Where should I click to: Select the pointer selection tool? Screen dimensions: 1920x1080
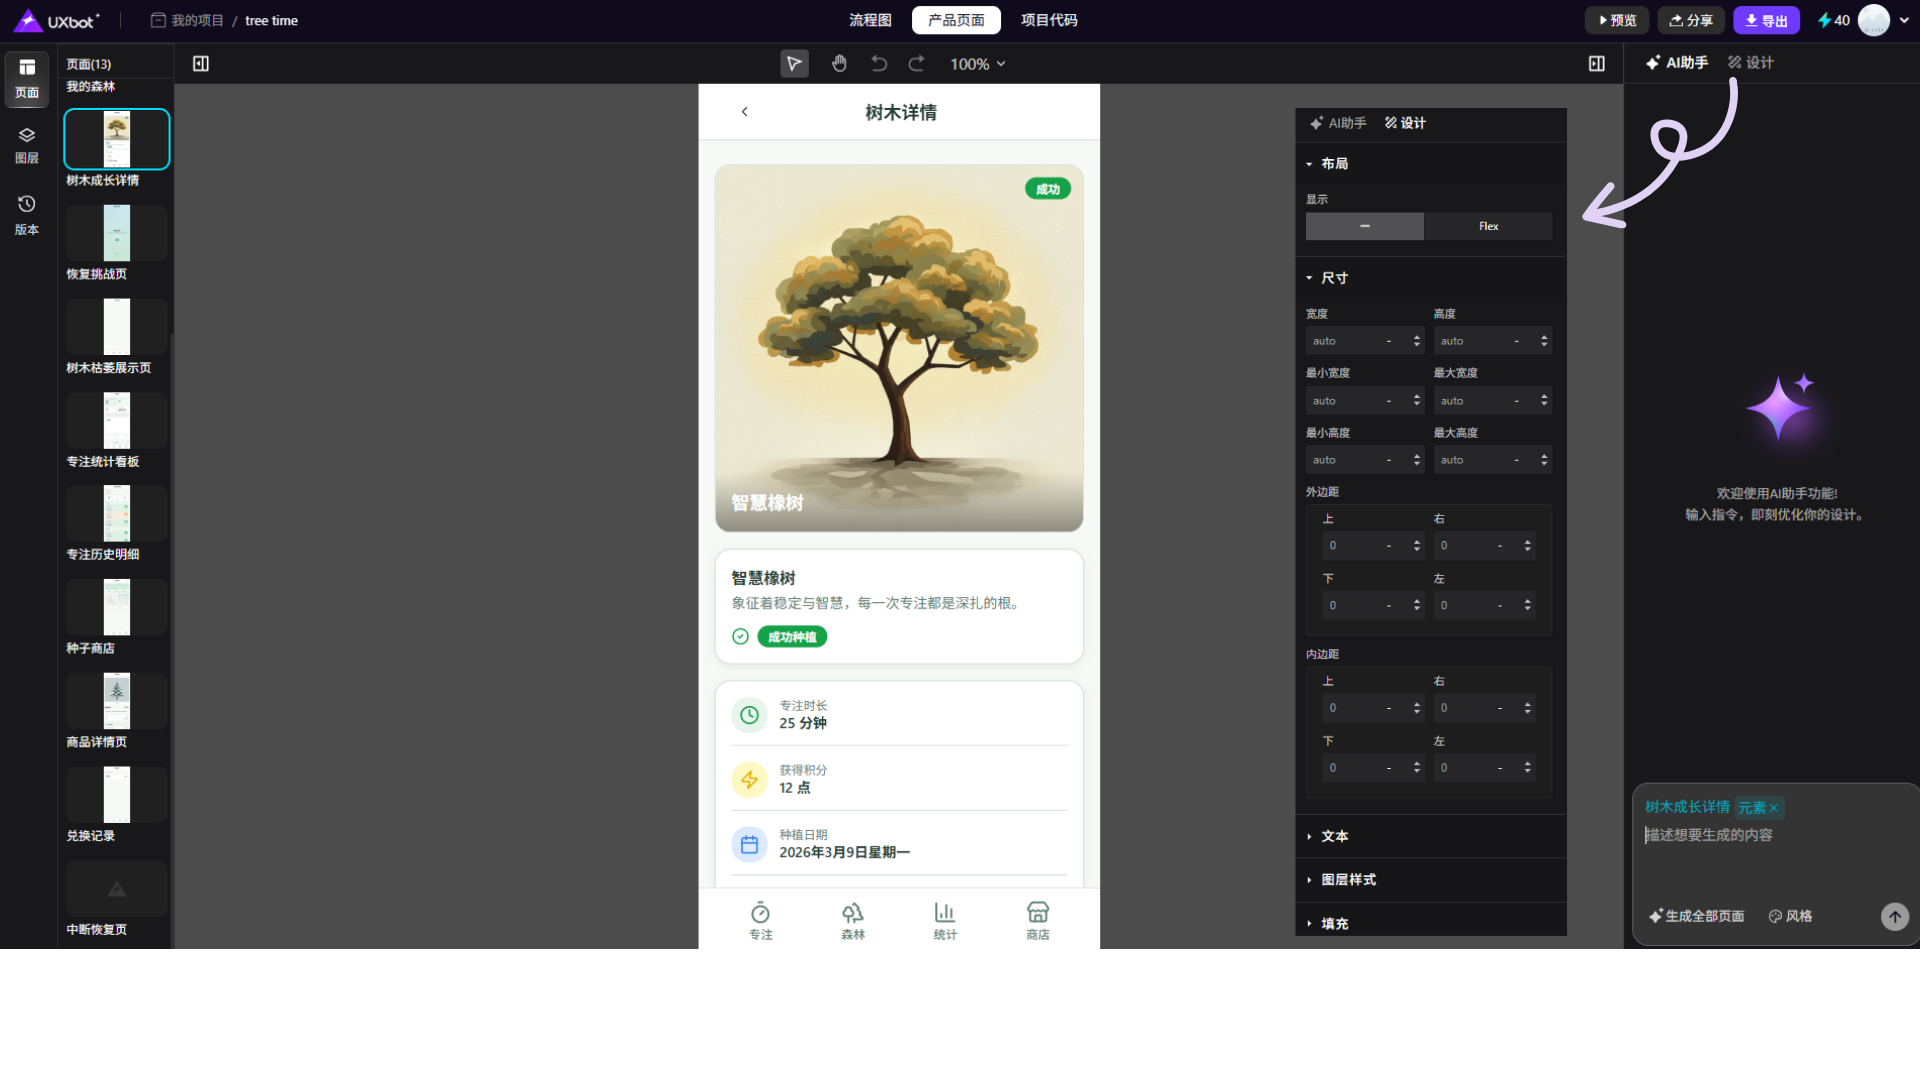point(794,64)
